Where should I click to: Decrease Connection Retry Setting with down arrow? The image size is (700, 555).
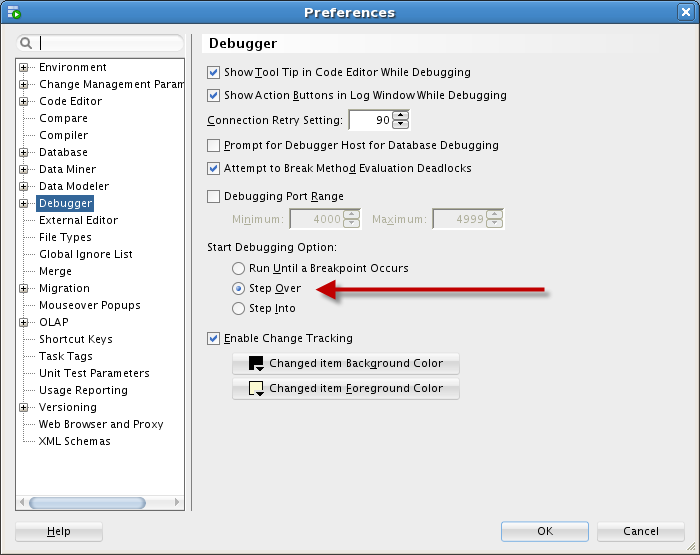(x=400, y=124)
